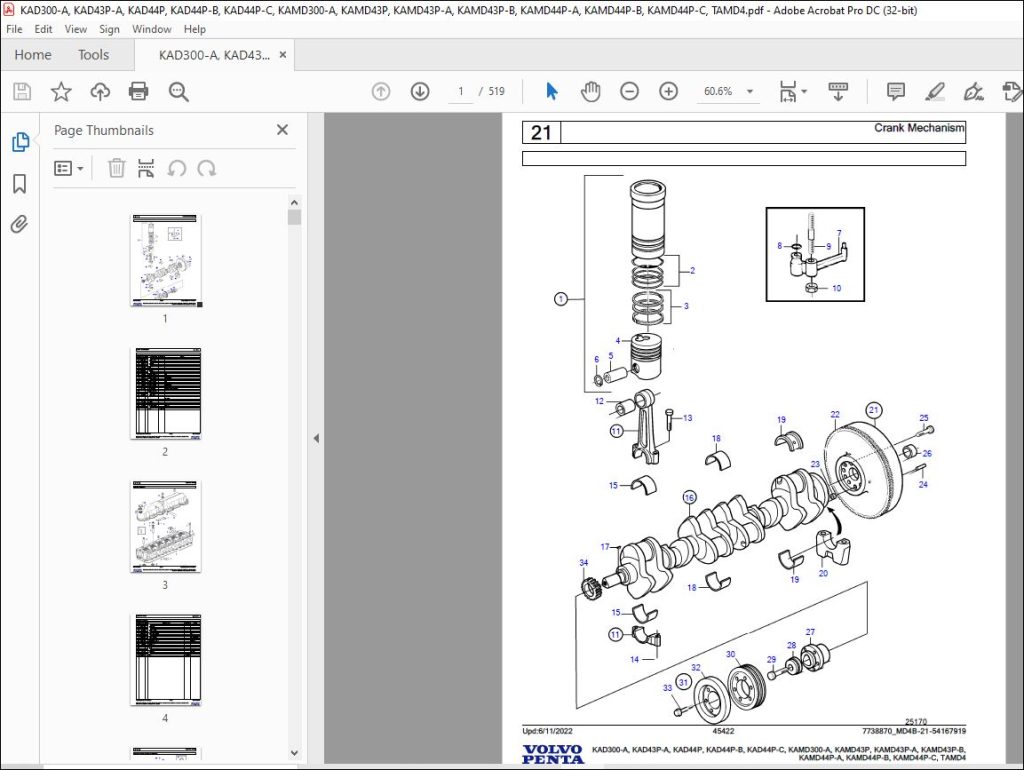
Task: Open the fit page width tool
Action: point(788,91)
